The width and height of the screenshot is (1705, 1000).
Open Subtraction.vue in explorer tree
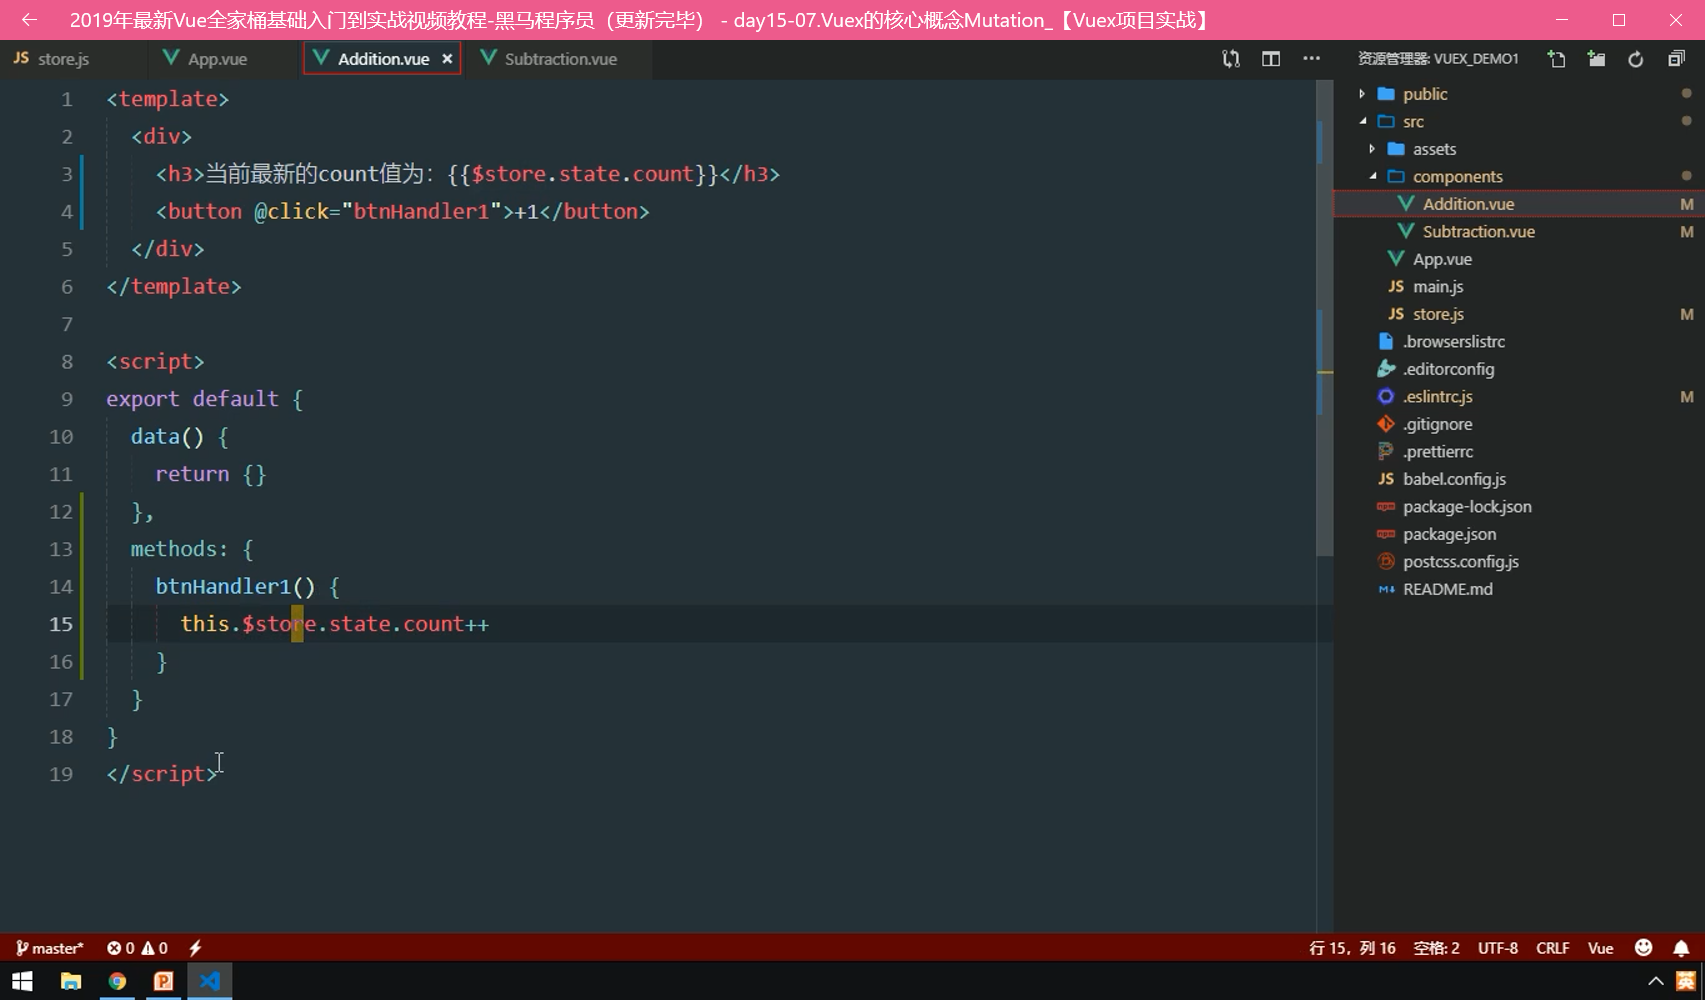point(1519,231)
